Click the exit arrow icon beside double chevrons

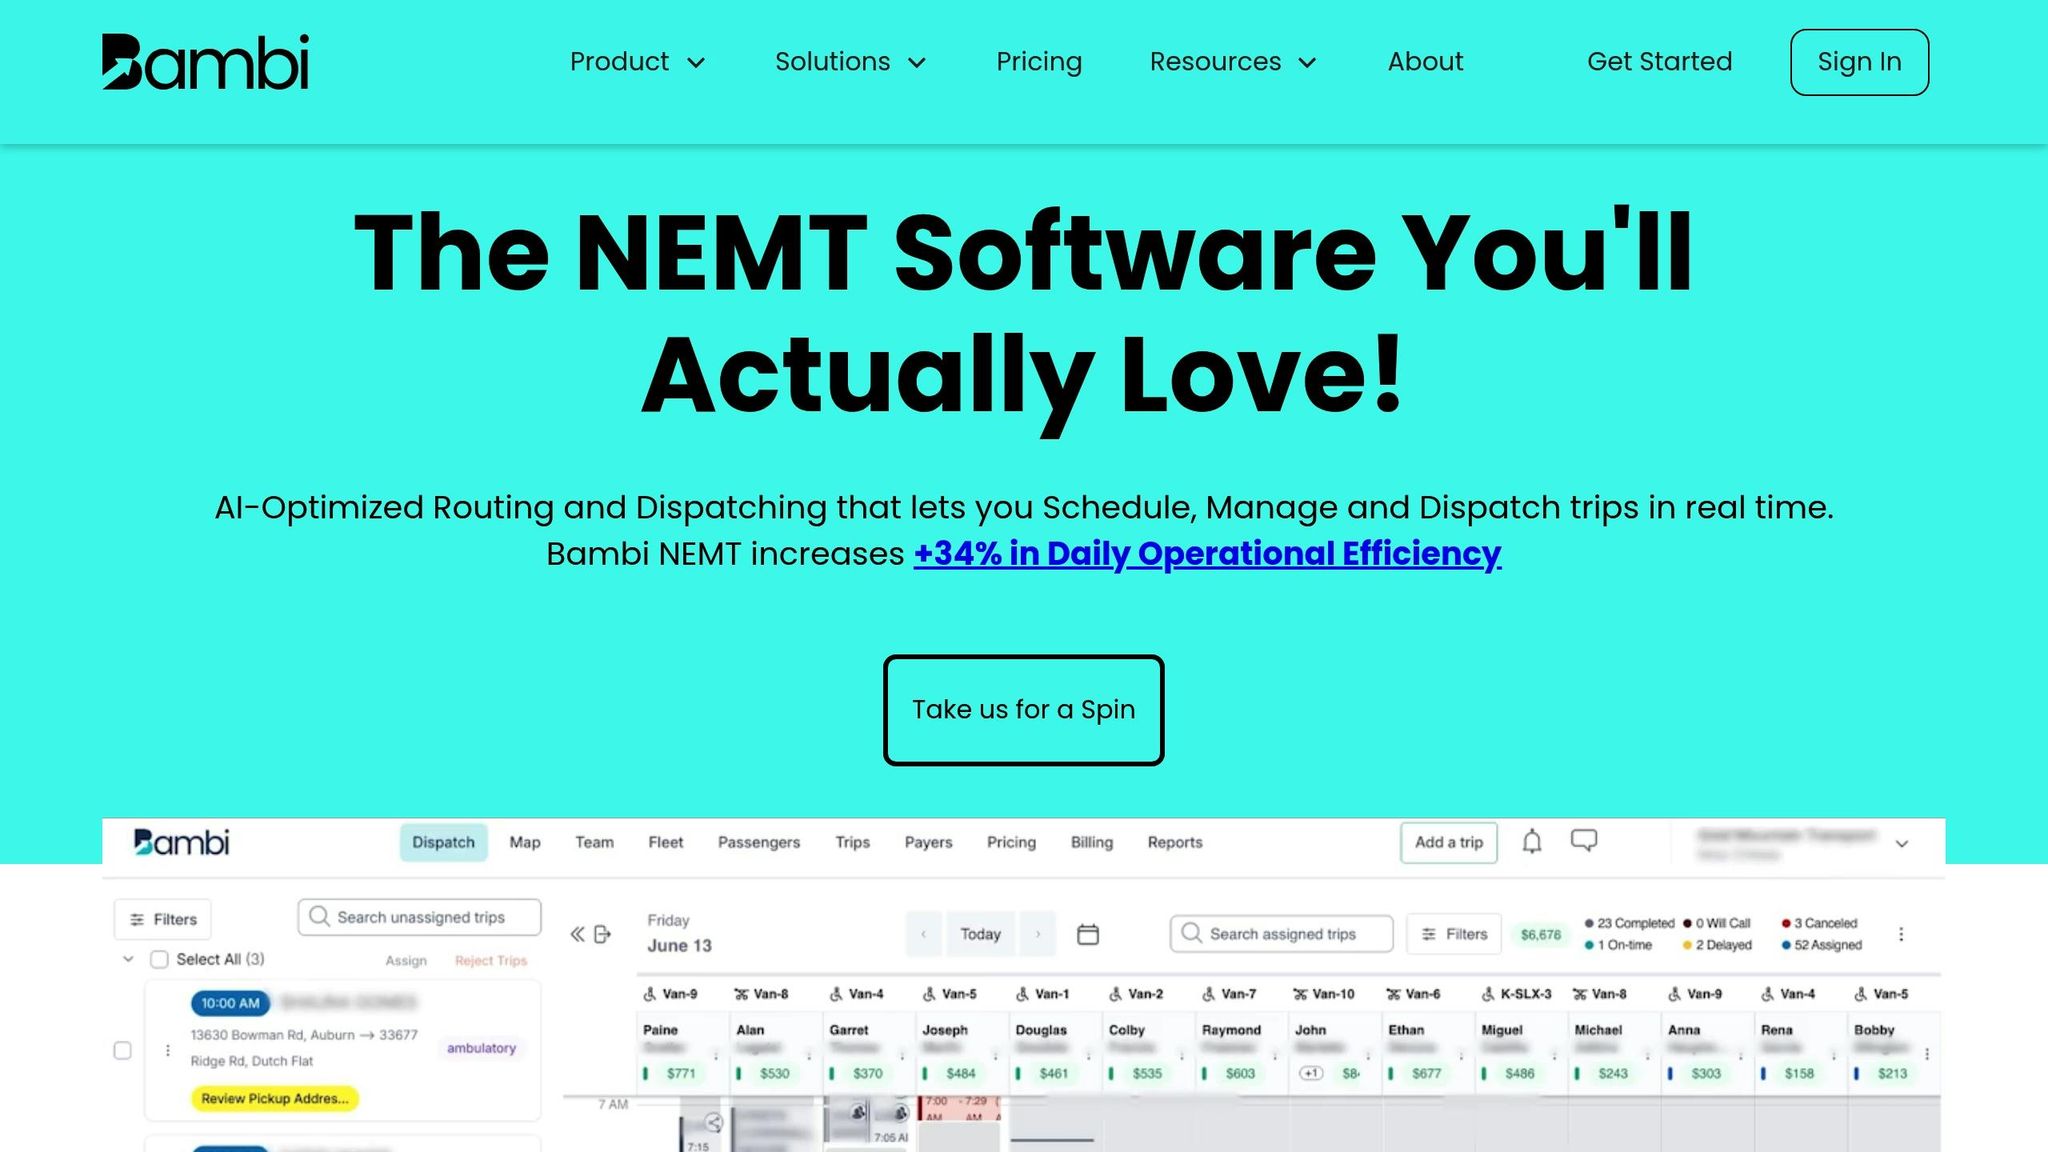coord(602,934)
